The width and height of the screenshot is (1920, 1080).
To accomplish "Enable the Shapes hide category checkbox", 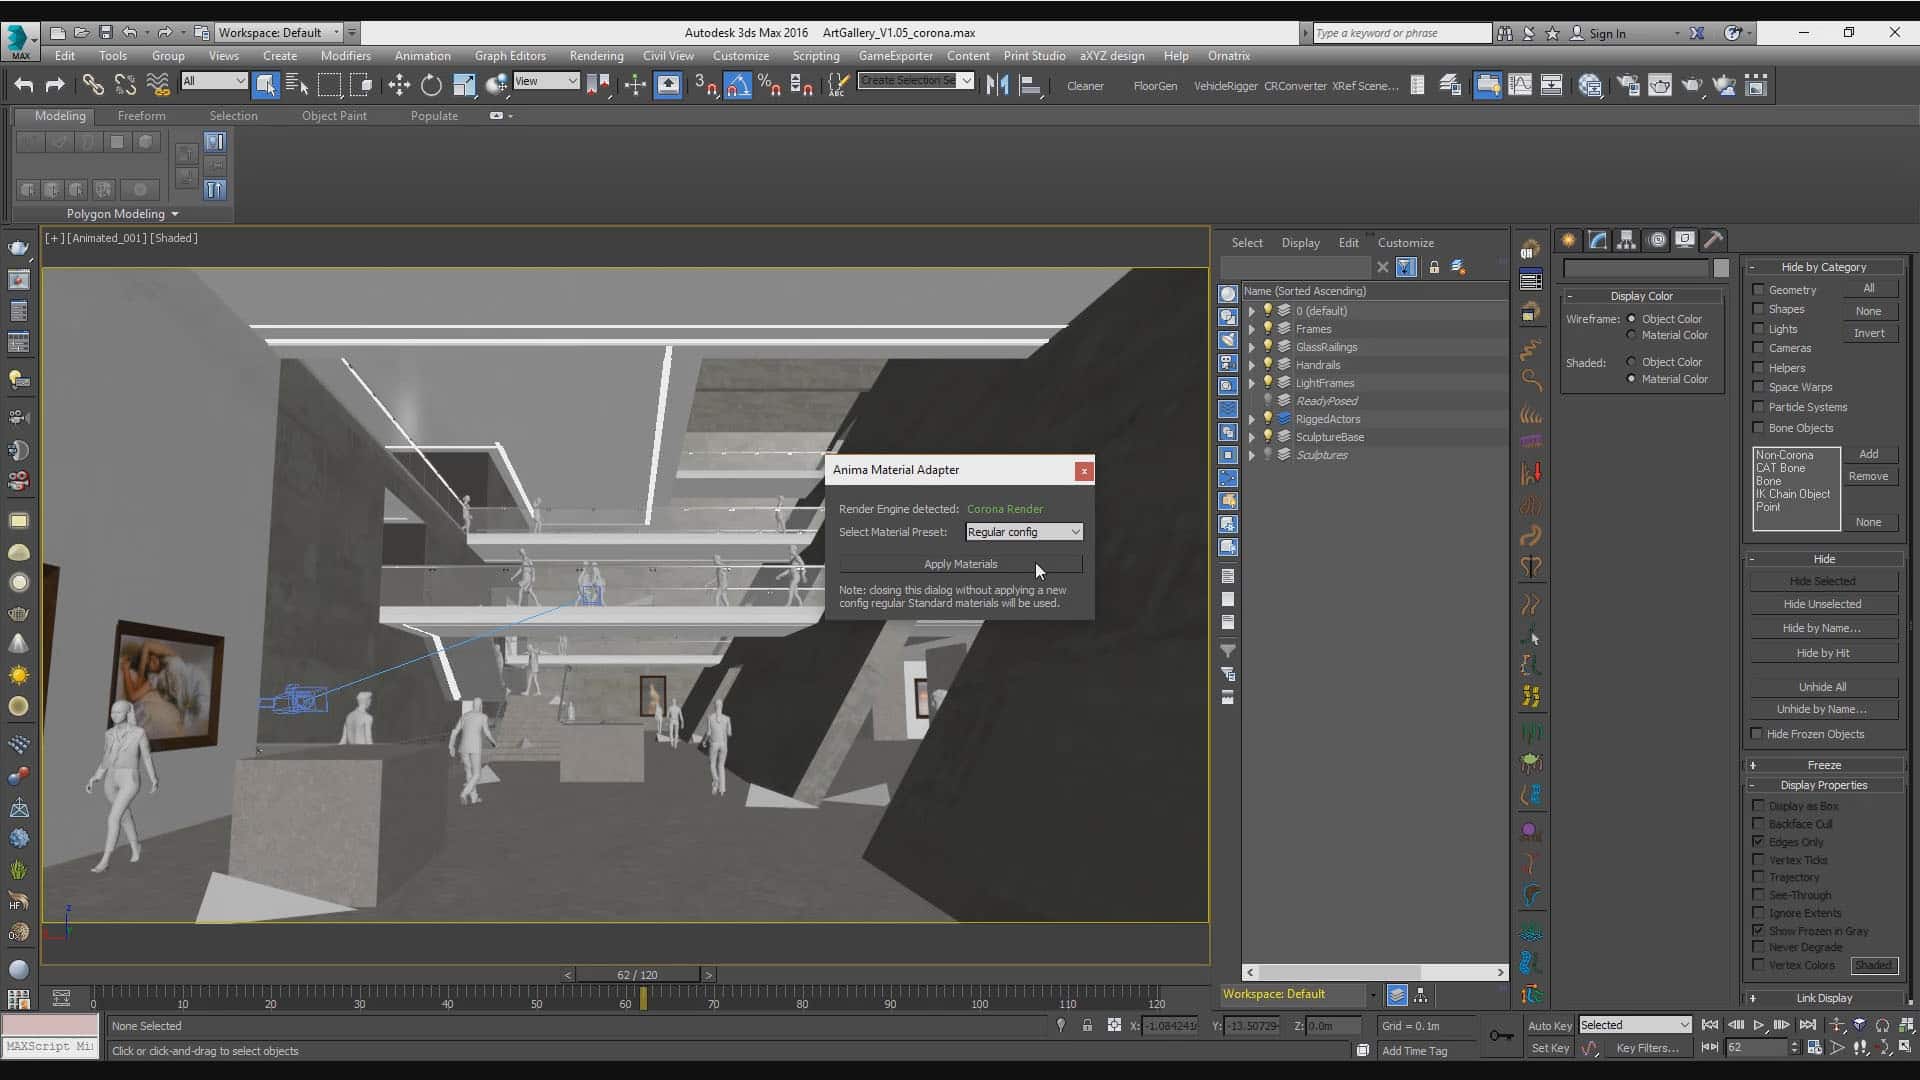I will pyautogui.click(x=1758, y=309).
